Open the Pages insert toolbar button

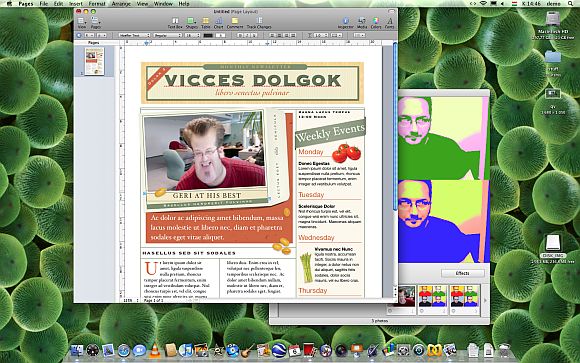tap(95, 23)
